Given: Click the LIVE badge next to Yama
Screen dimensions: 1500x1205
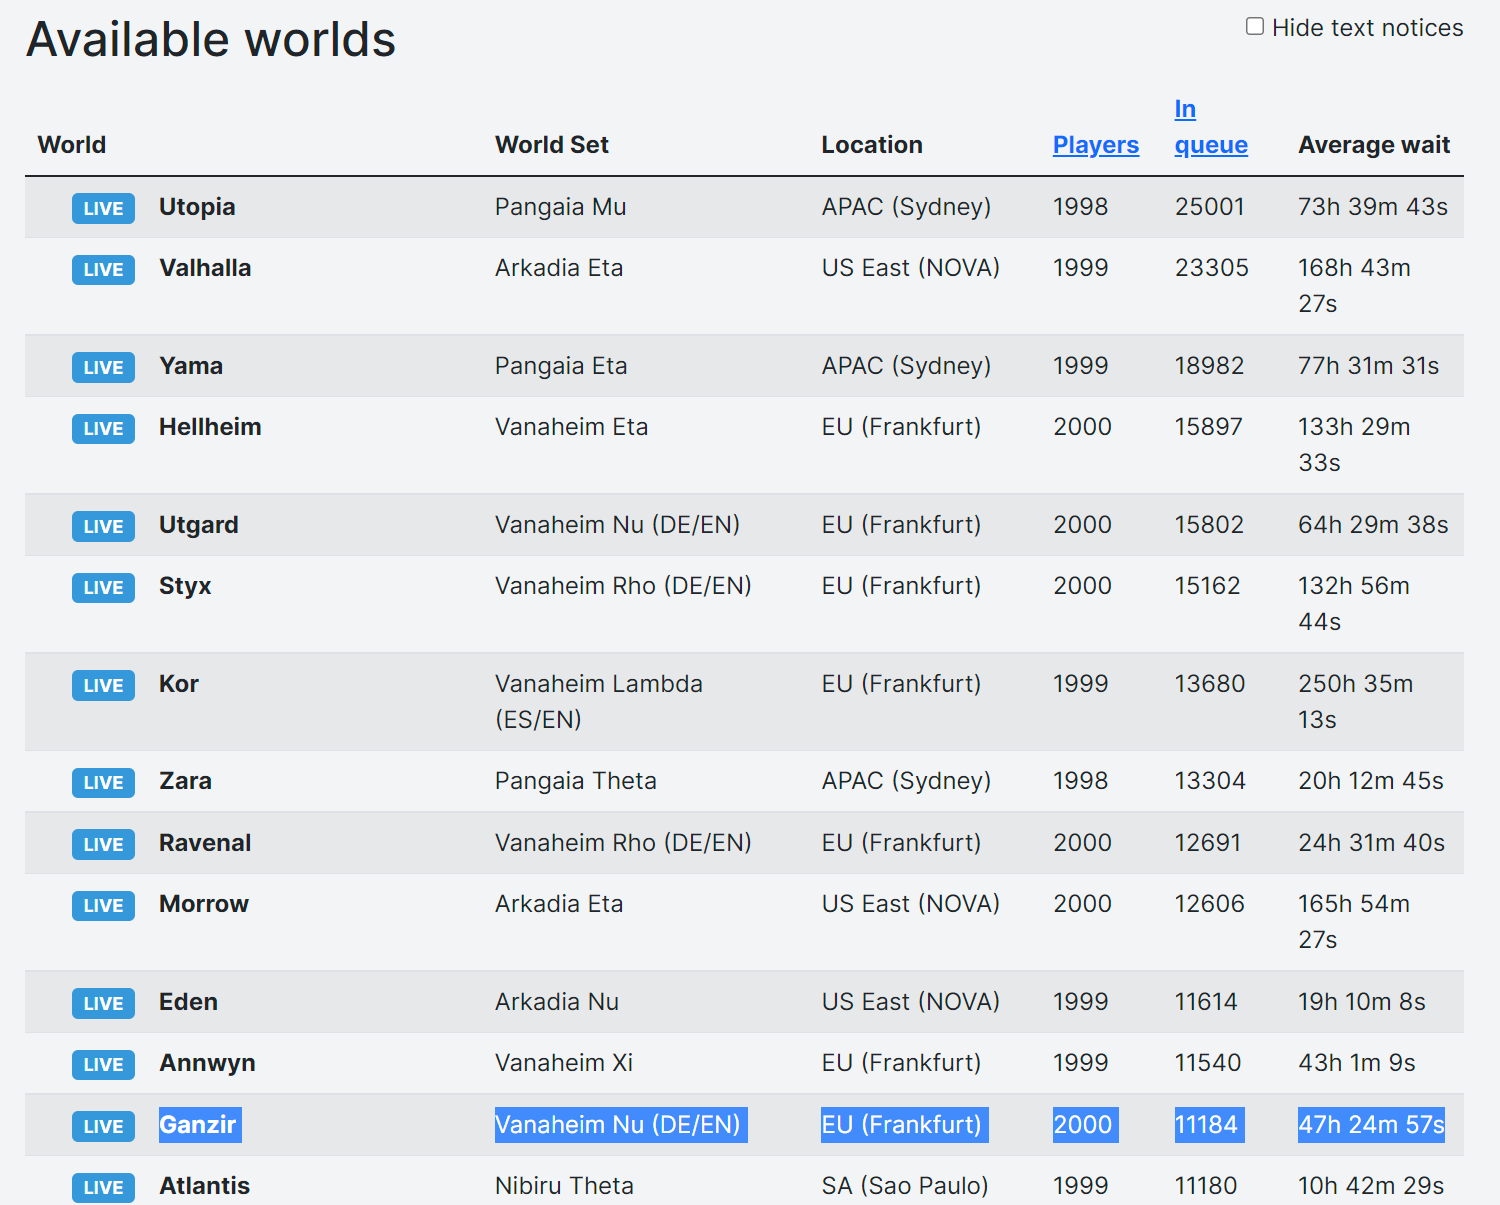Looking at the screenshot, I should pyautogui.click(x=103, y=367).
